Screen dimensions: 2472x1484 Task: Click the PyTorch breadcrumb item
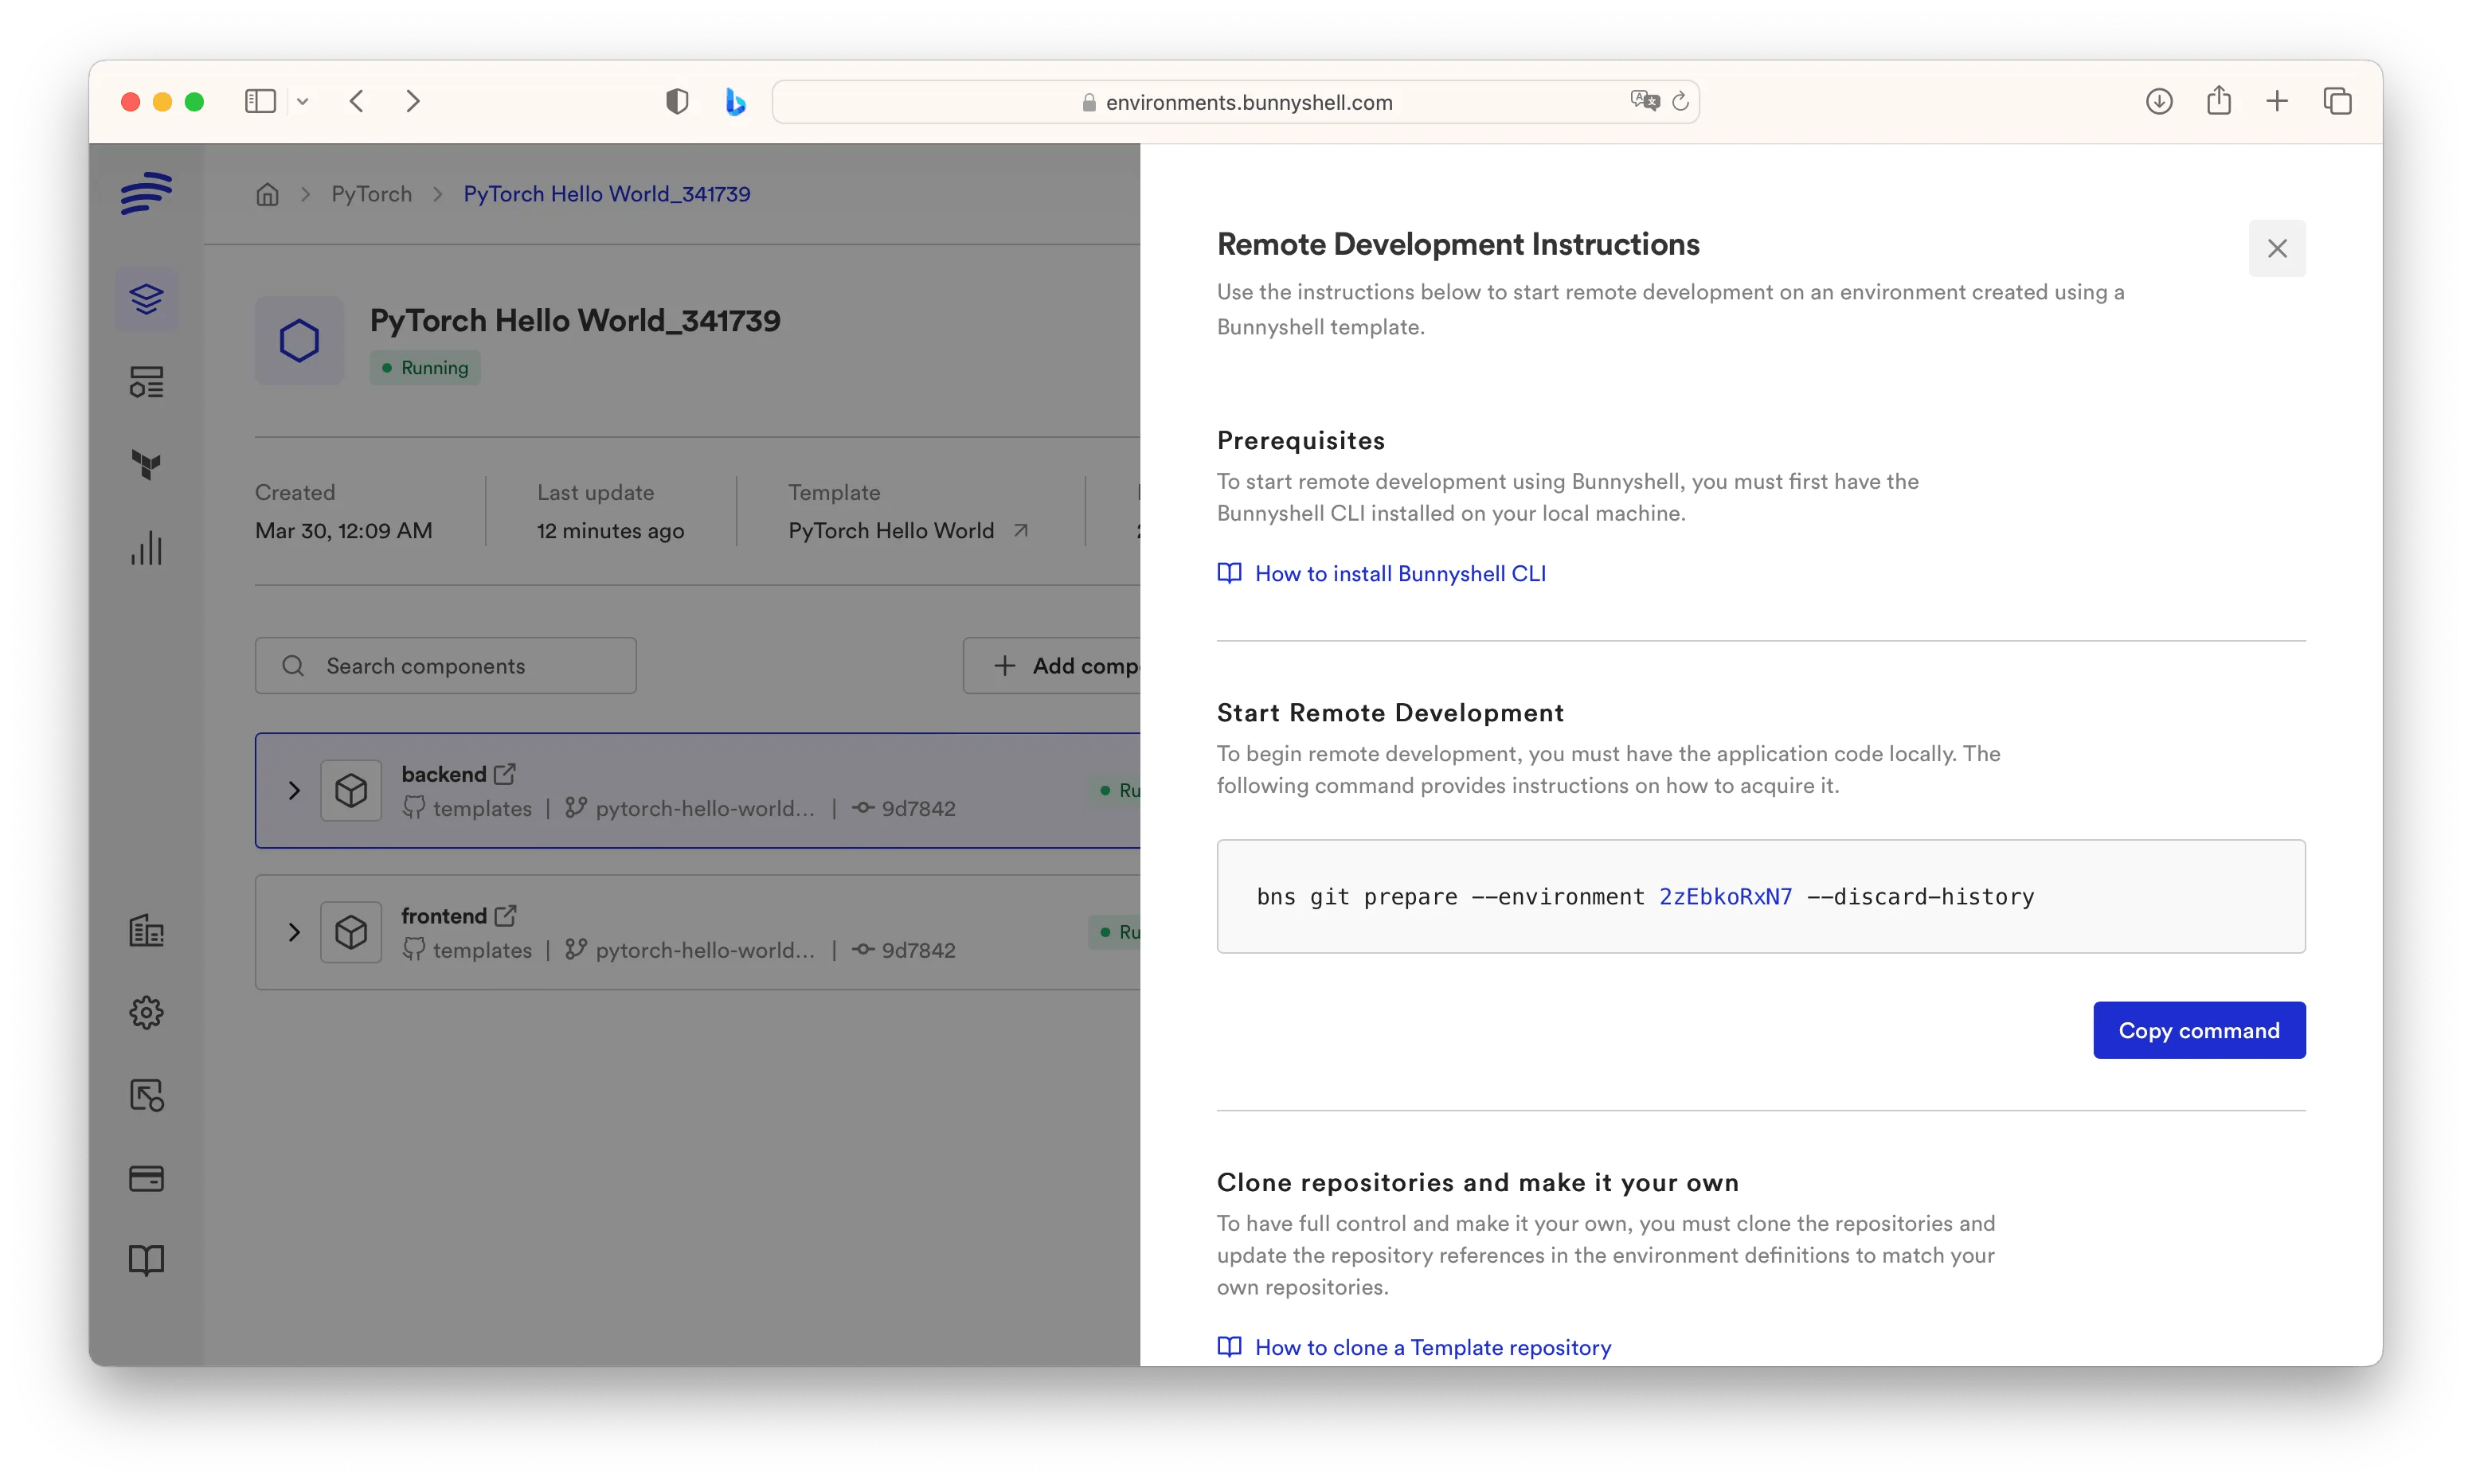tap(371, 194)
